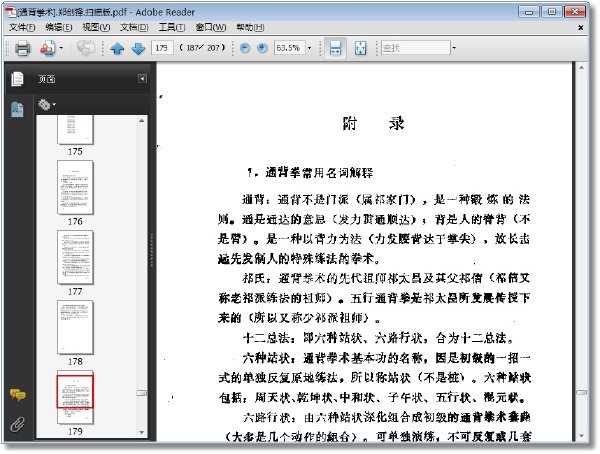
Task: Open the 文档(D) menu
Action: tap(134, 28)
